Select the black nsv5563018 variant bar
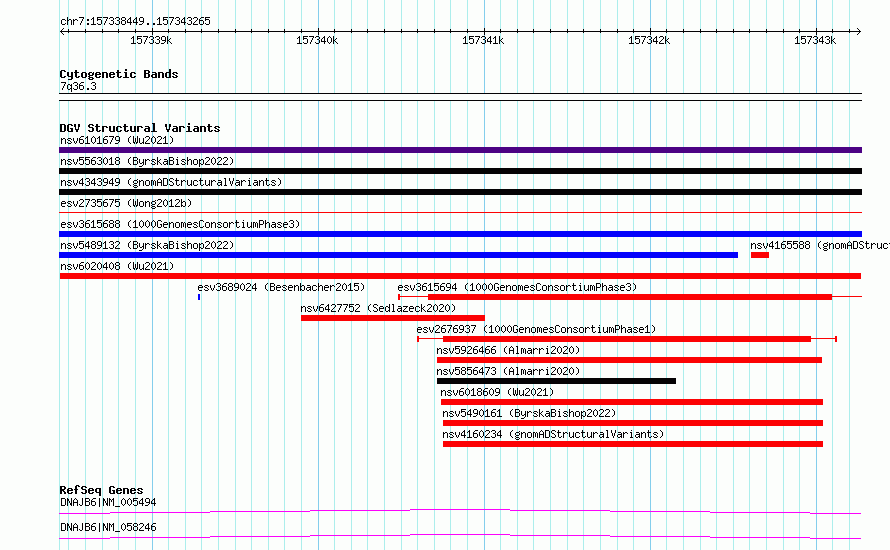This screenshot has height=550, width=890. [x=460, y=171]
